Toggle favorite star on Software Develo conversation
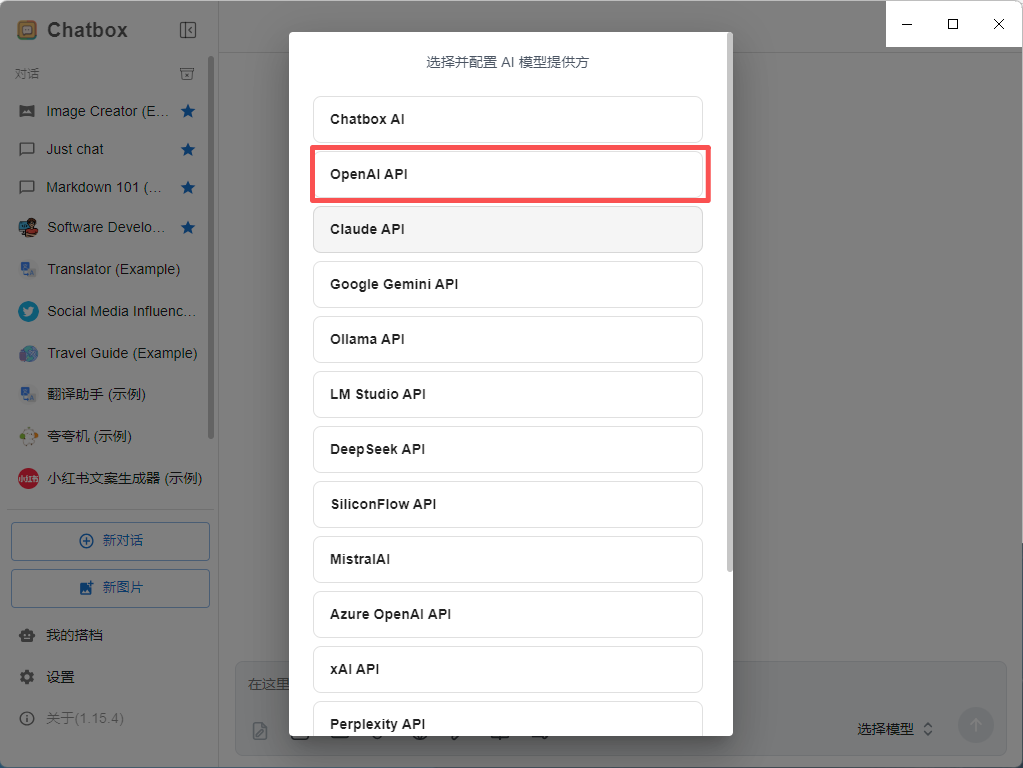Screen dimensions: 1023x768 click(x=188, y=227)
